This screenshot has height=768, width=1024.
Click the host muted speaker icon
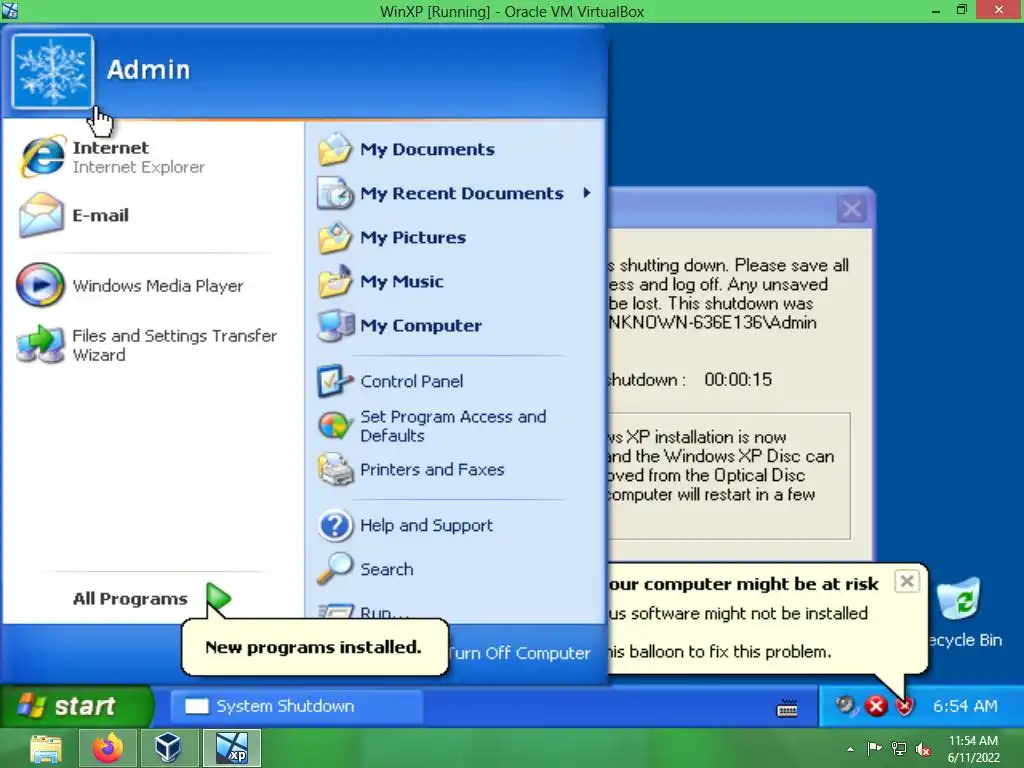click(x=923, y=749)
